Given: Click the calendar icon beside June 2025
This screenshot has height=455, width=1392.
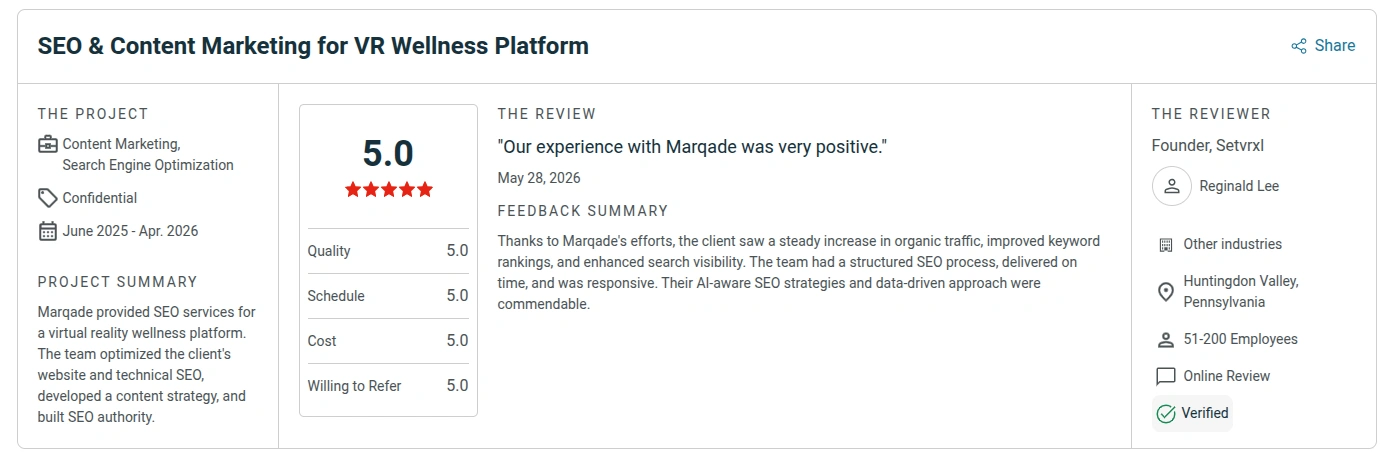Looking at the screenshot, I should pyautogui.click(x=48, y=231).
